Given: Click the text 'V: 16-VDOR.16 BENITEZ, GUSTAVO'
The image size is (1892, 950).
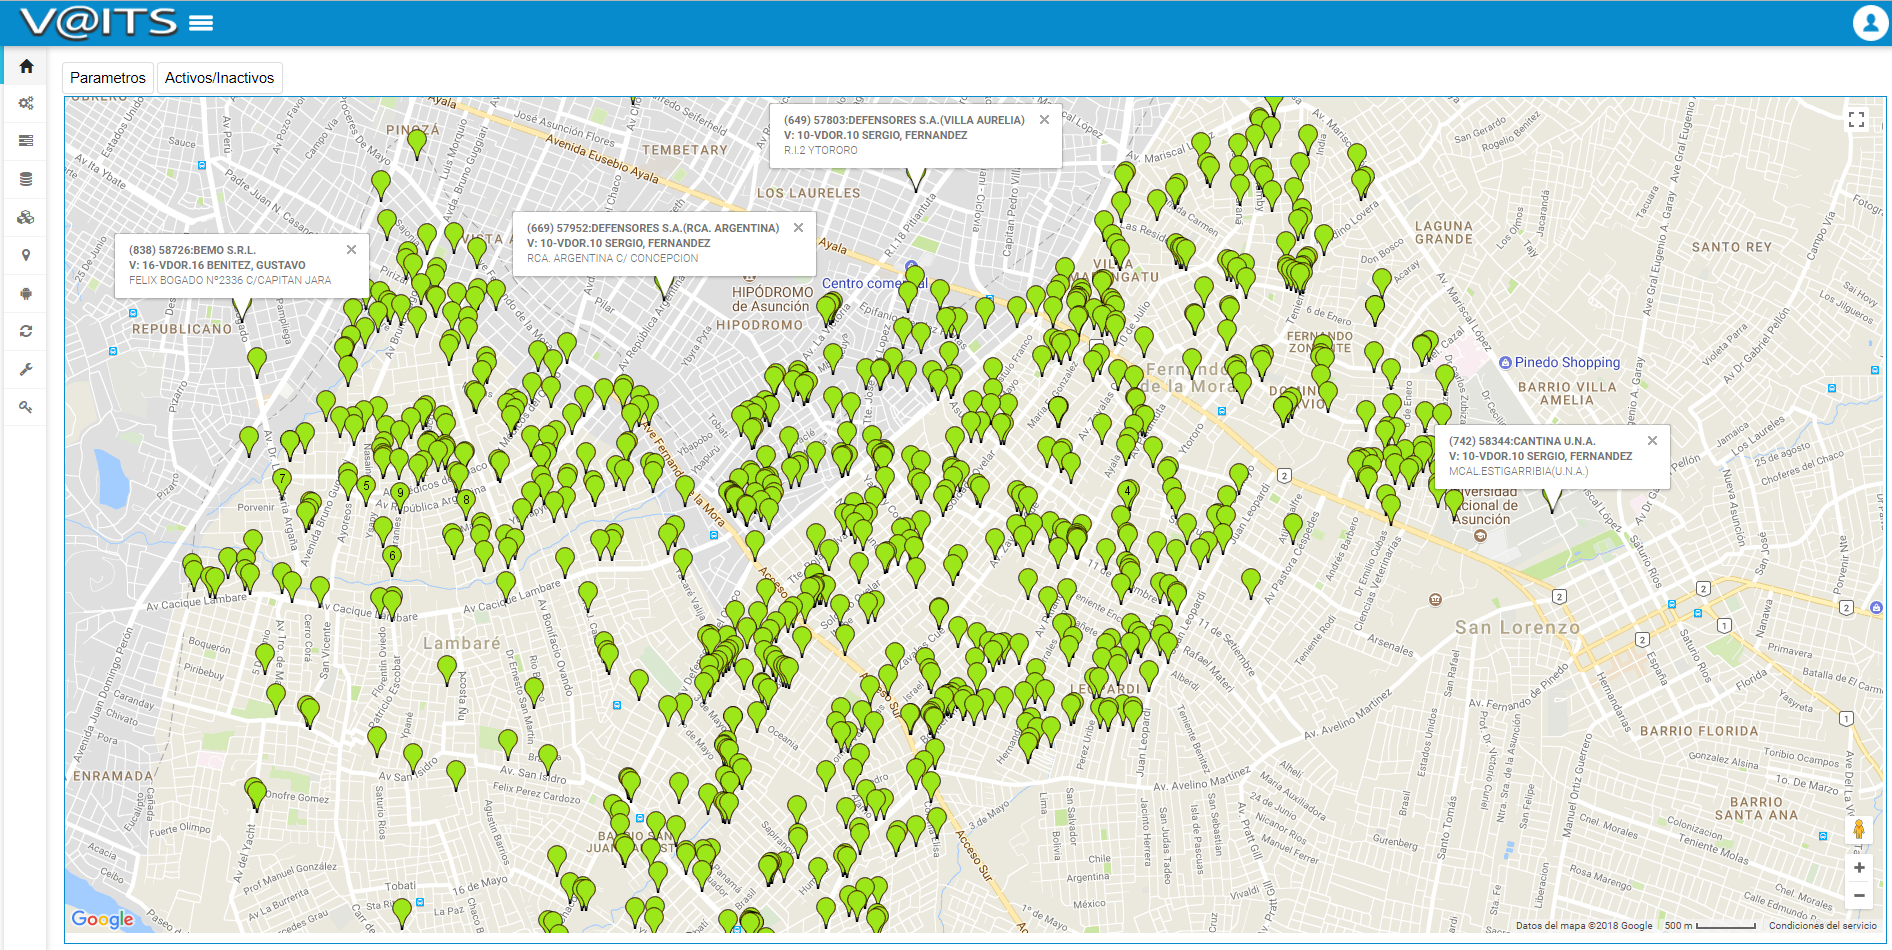Looking at the screenshot, I should (217, 265).
